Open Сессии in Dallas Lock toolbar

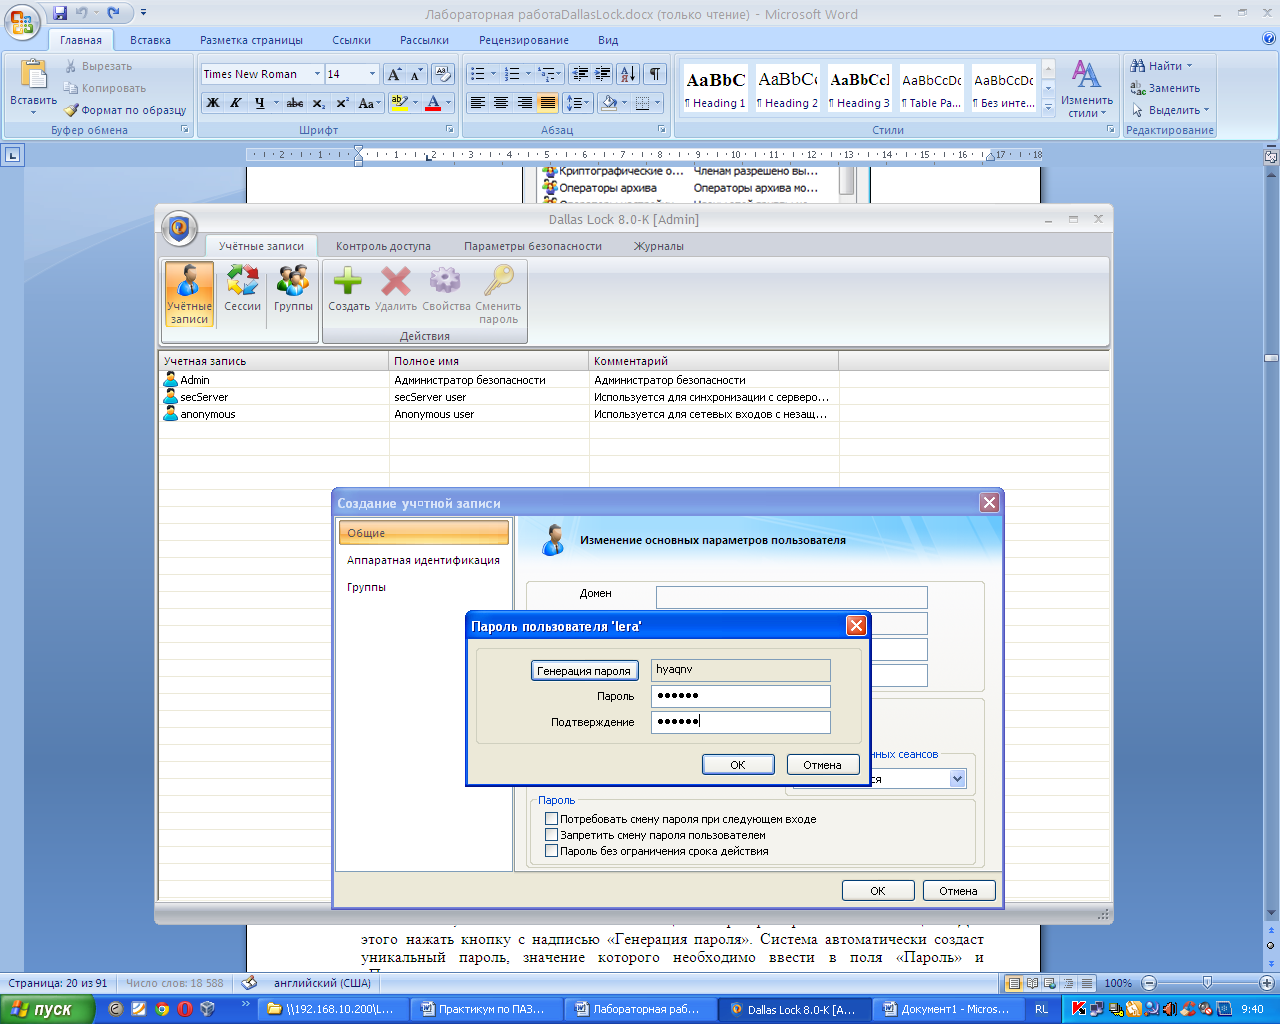click(x=242, y=289)
